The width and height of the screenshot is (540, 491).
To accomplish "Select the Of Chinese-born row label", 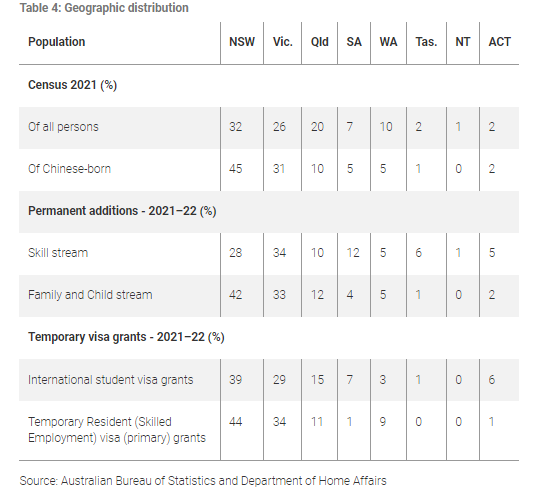I will (69, 169).
